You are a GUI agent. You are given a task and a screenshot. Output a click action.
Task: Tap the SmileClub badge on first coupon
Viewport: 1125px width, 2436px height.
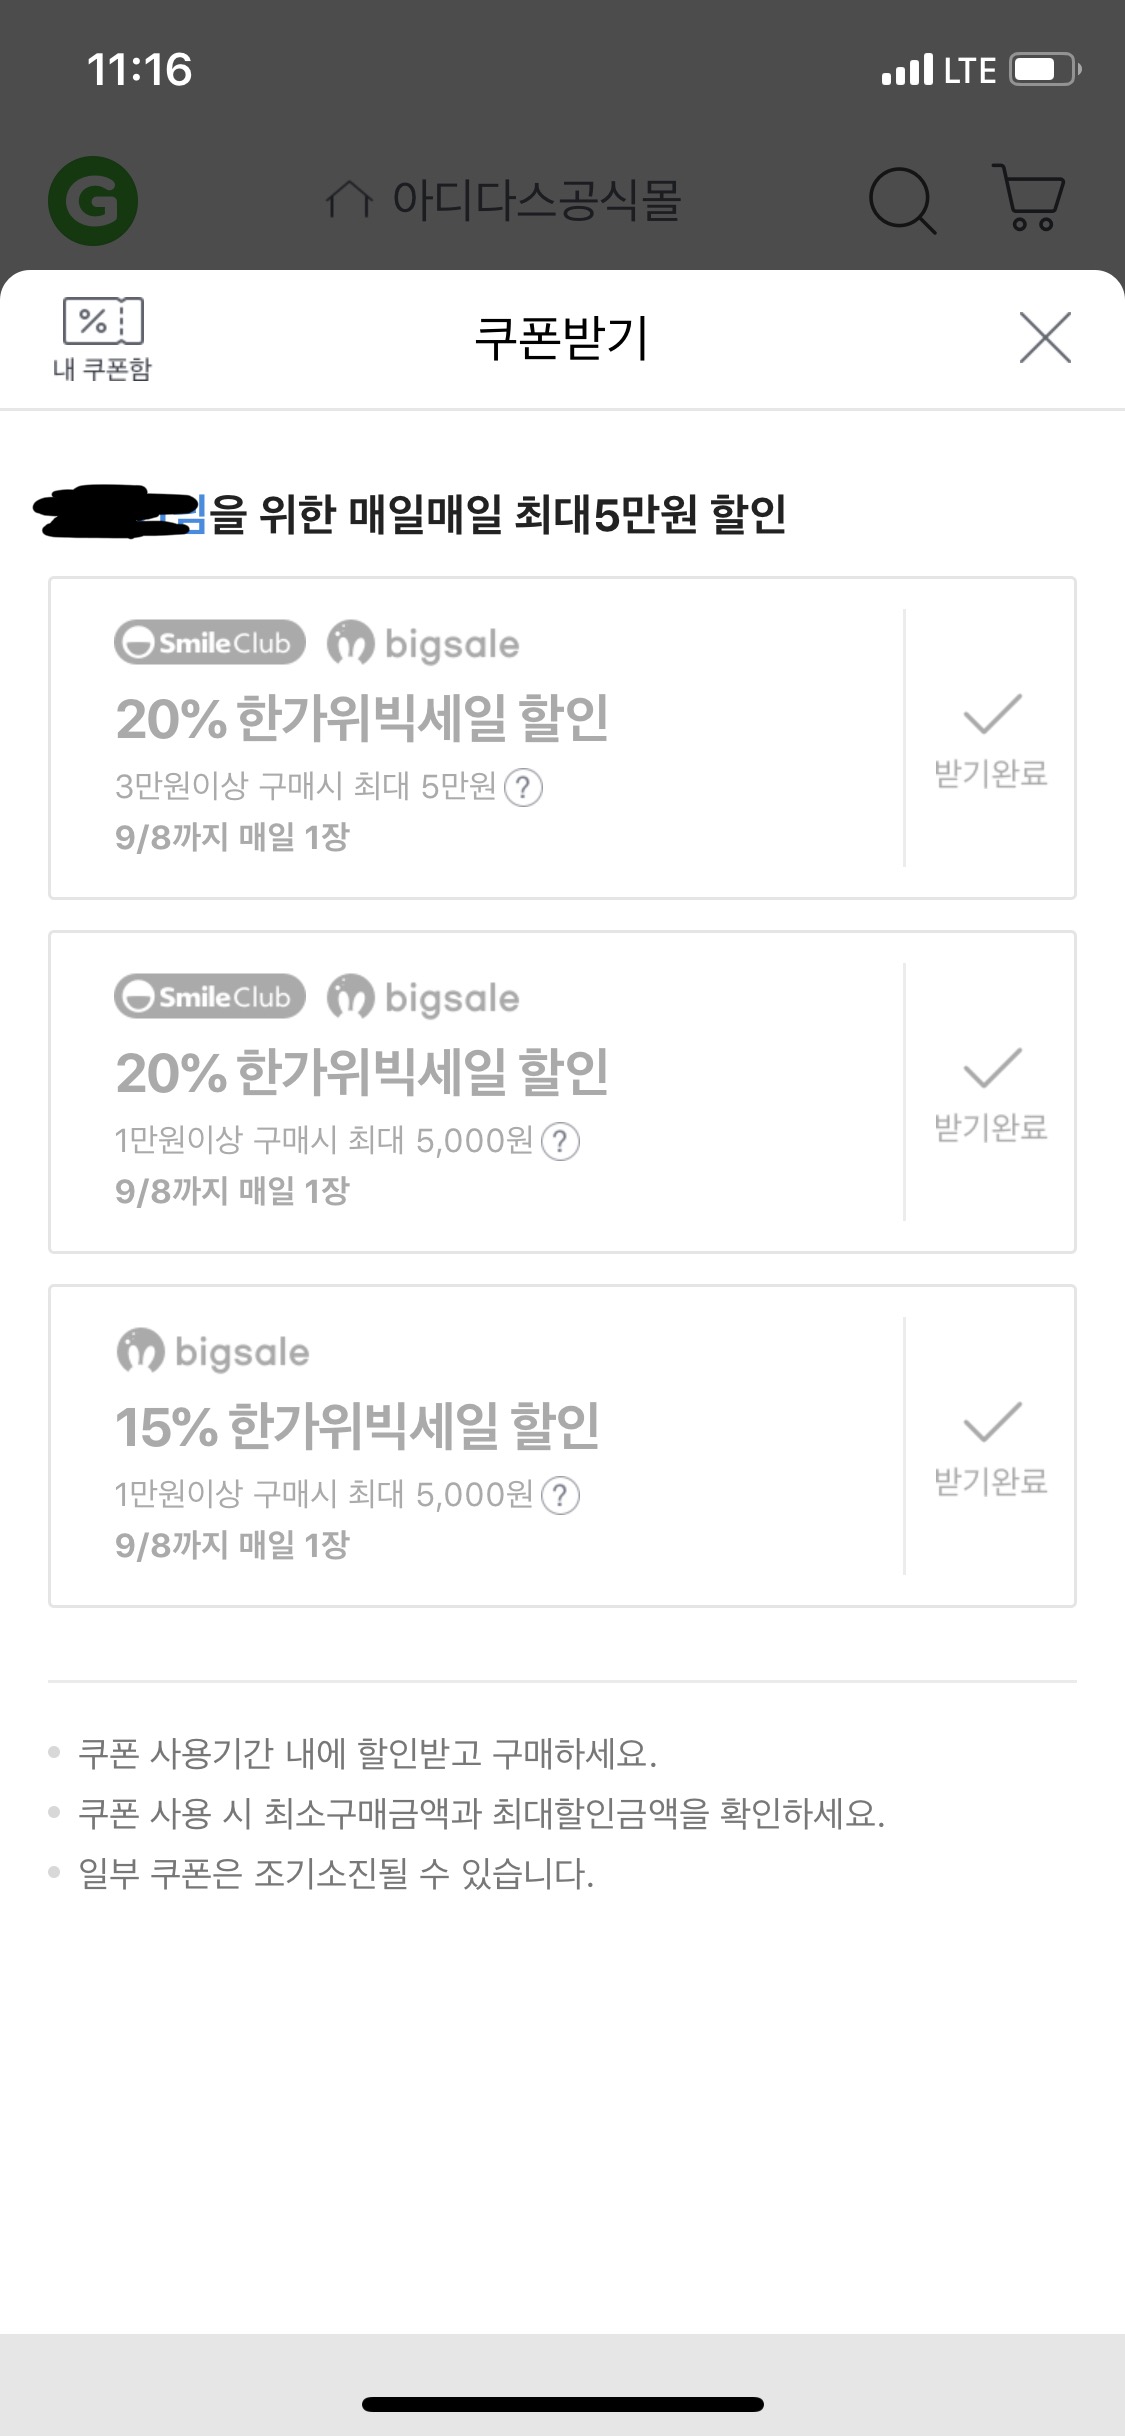point(210,642)
